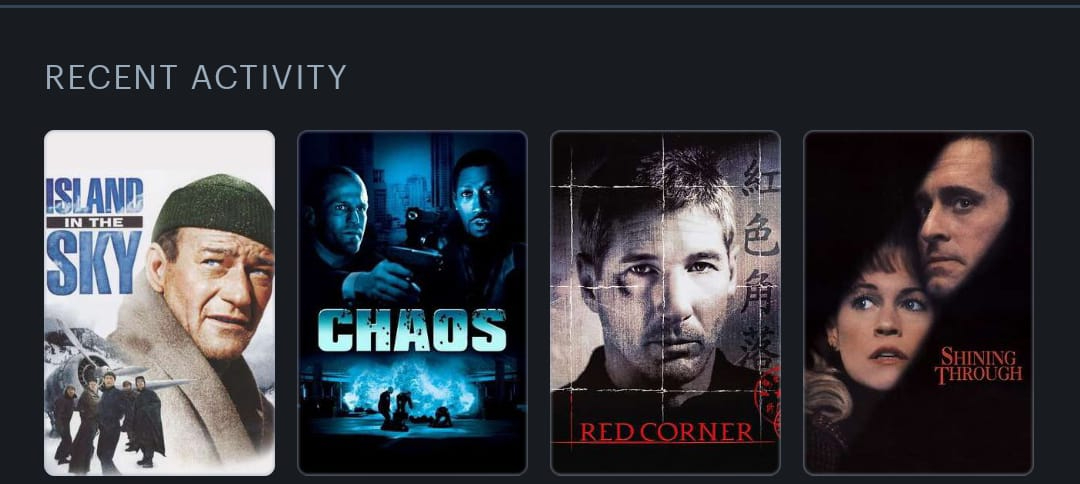Click the red RED CORNER title text

tap(666, 432)
